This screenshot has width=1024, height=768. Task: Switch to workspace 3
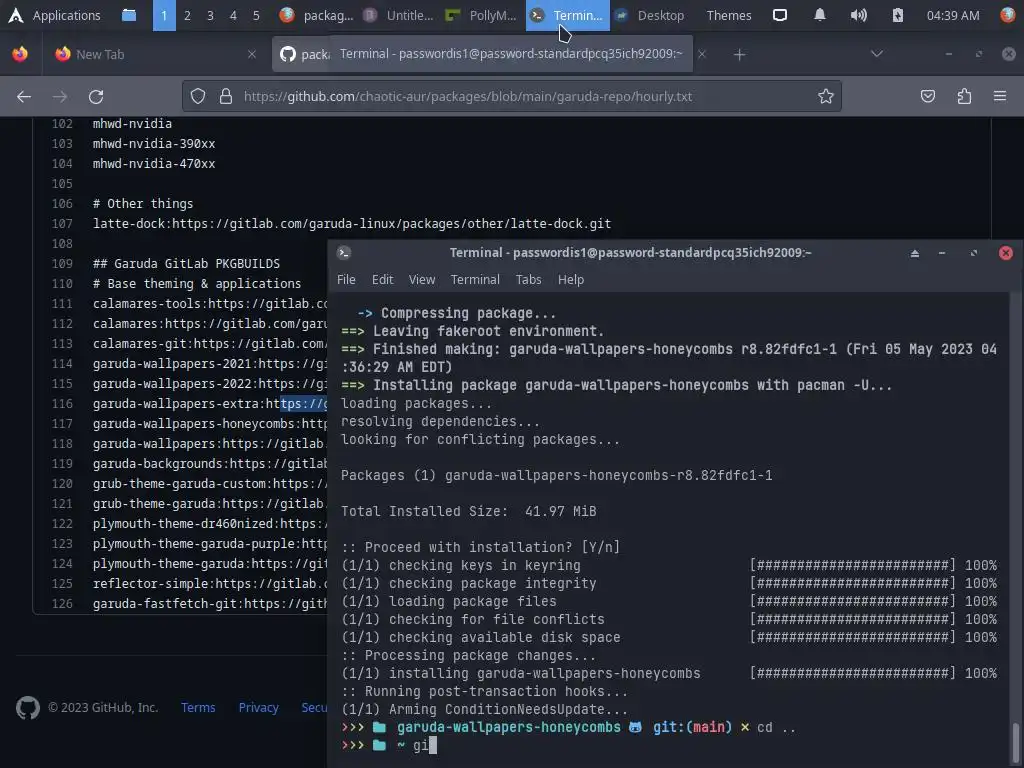[x=210, y=15]
